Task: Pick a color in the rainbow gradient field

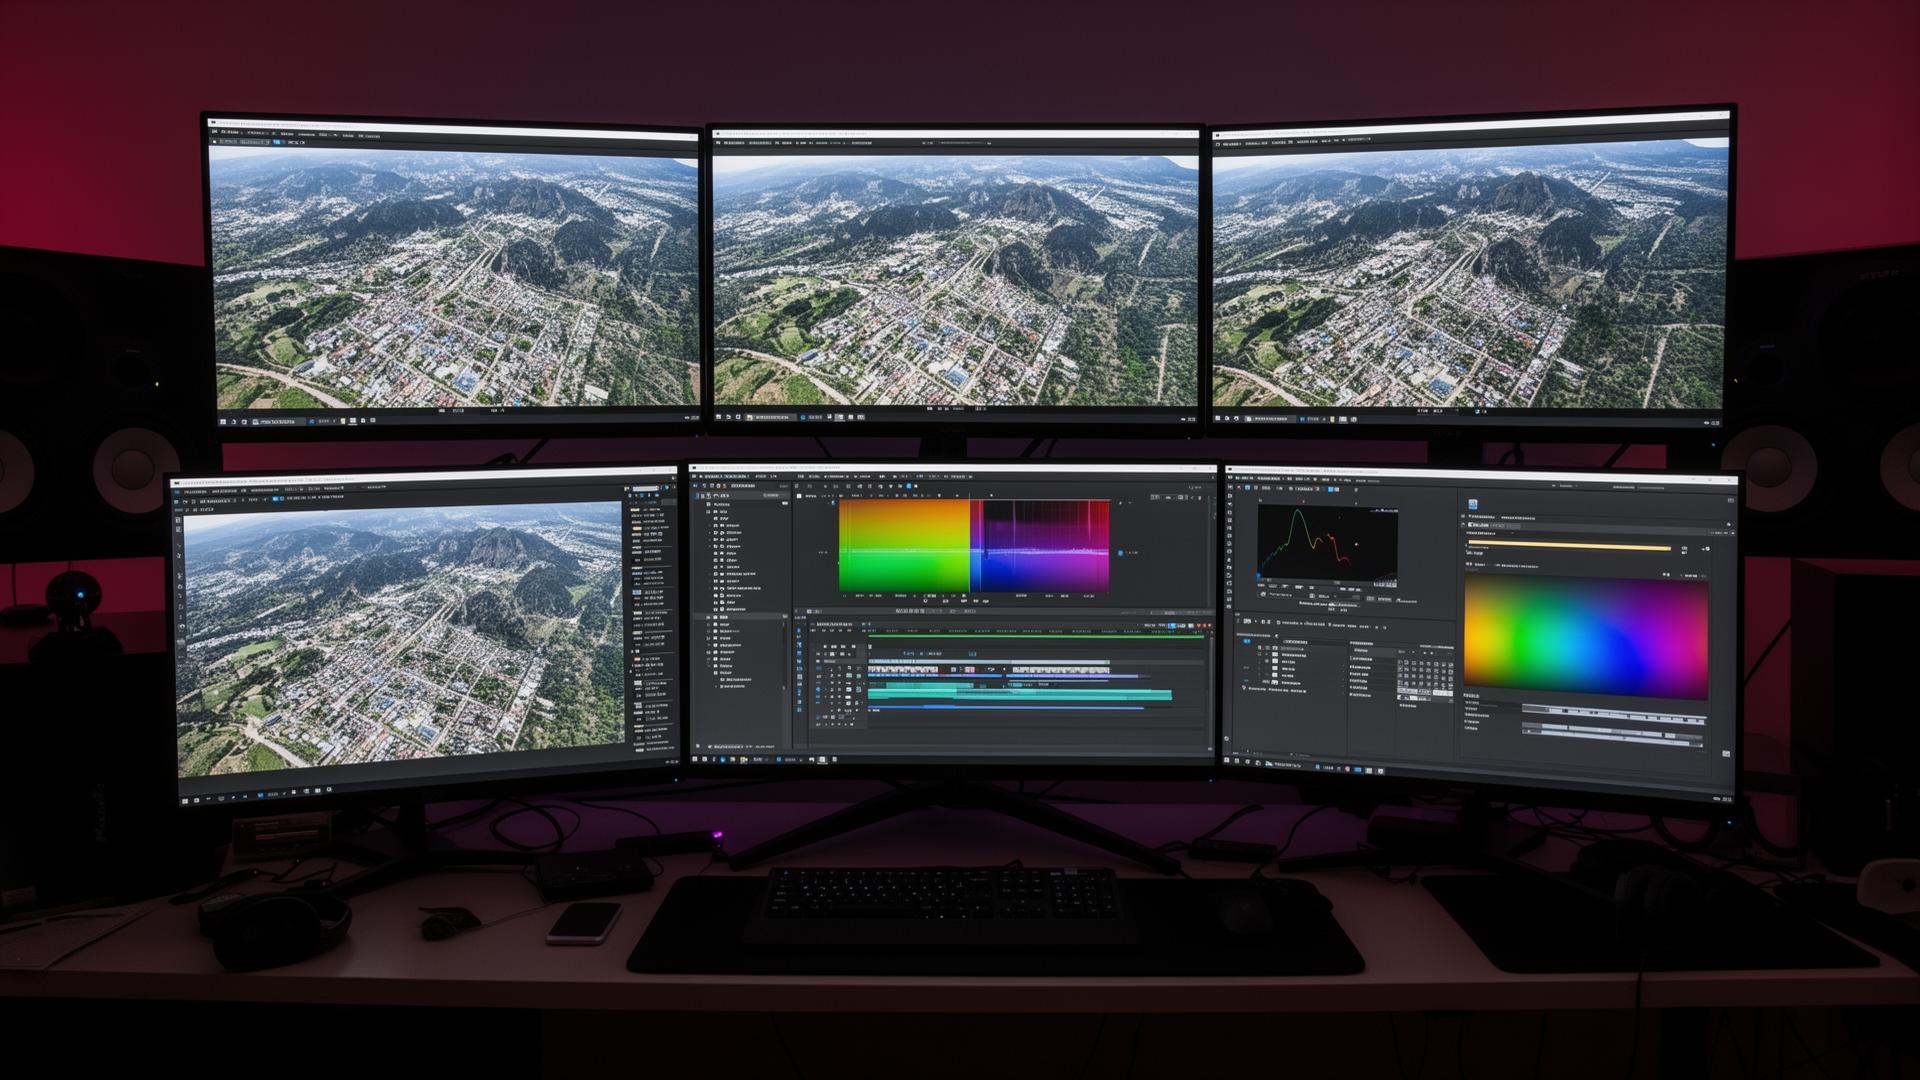Action: 1586,637
